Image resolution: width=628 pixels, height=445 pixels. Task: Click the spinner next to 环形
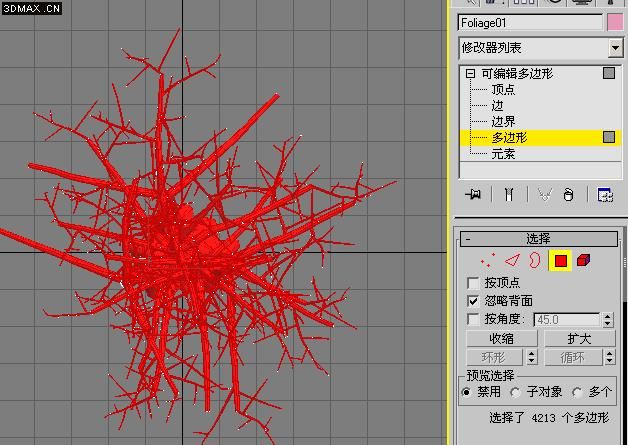(x=531, y=357)
